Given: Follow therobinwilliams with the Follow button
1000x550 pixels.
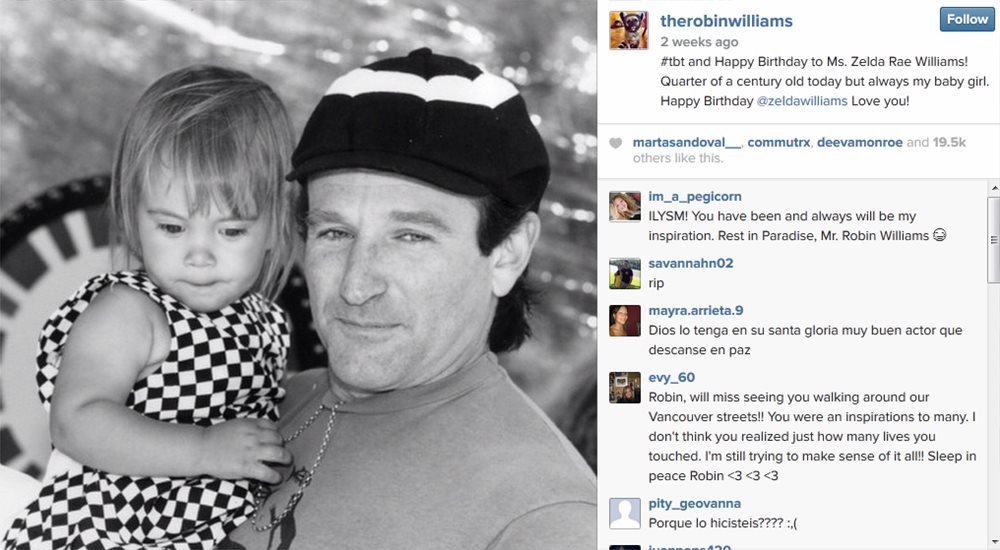Looking at the screenshot, I should click(967, 19).
